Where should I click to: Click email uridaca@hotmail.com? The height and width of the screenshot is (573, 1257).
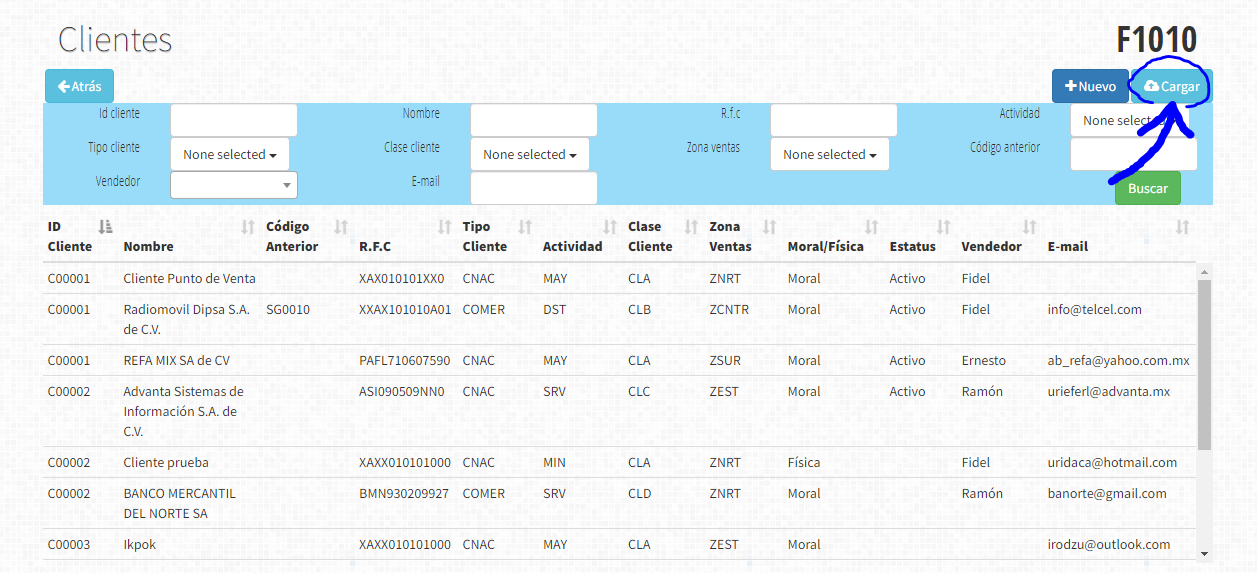pos(1113,462)
